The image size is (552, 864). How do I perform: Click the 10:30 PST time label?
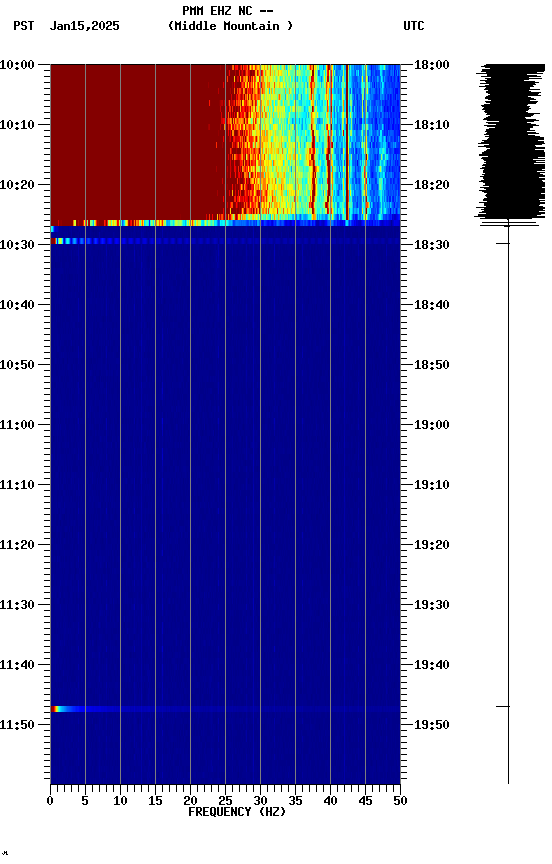point(17,245)
